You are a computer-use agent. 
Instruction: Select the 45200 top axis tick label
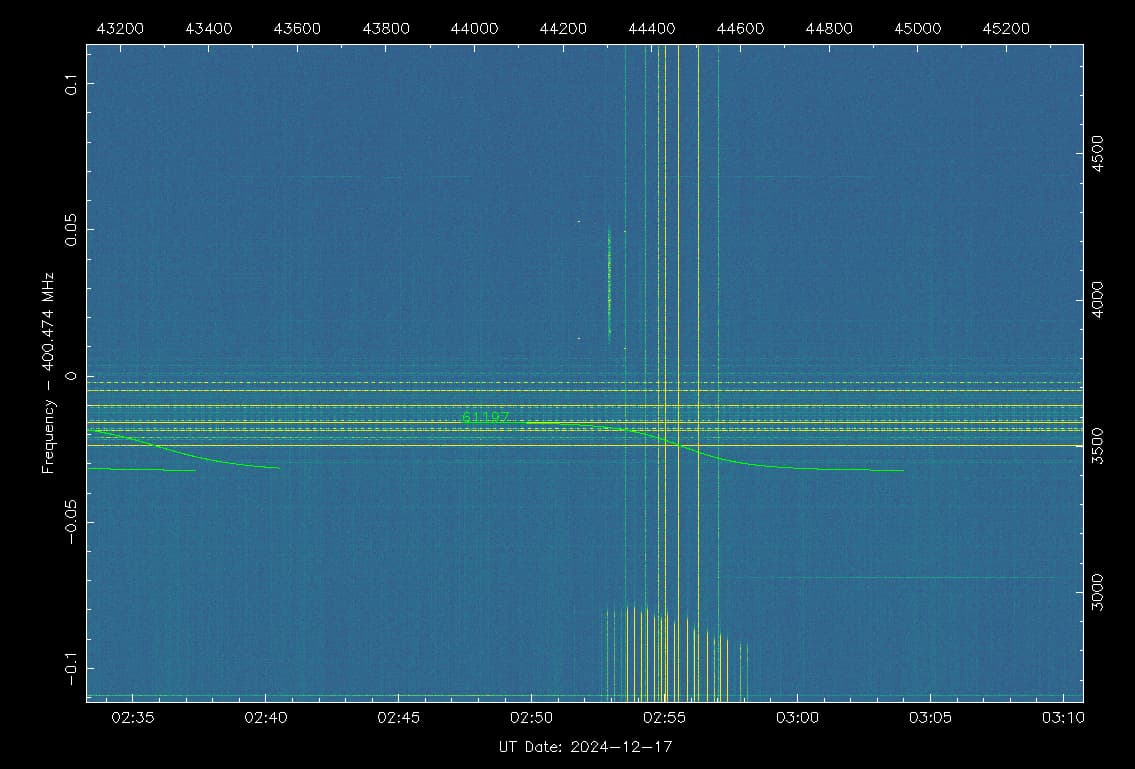(x=1005, y=28)
